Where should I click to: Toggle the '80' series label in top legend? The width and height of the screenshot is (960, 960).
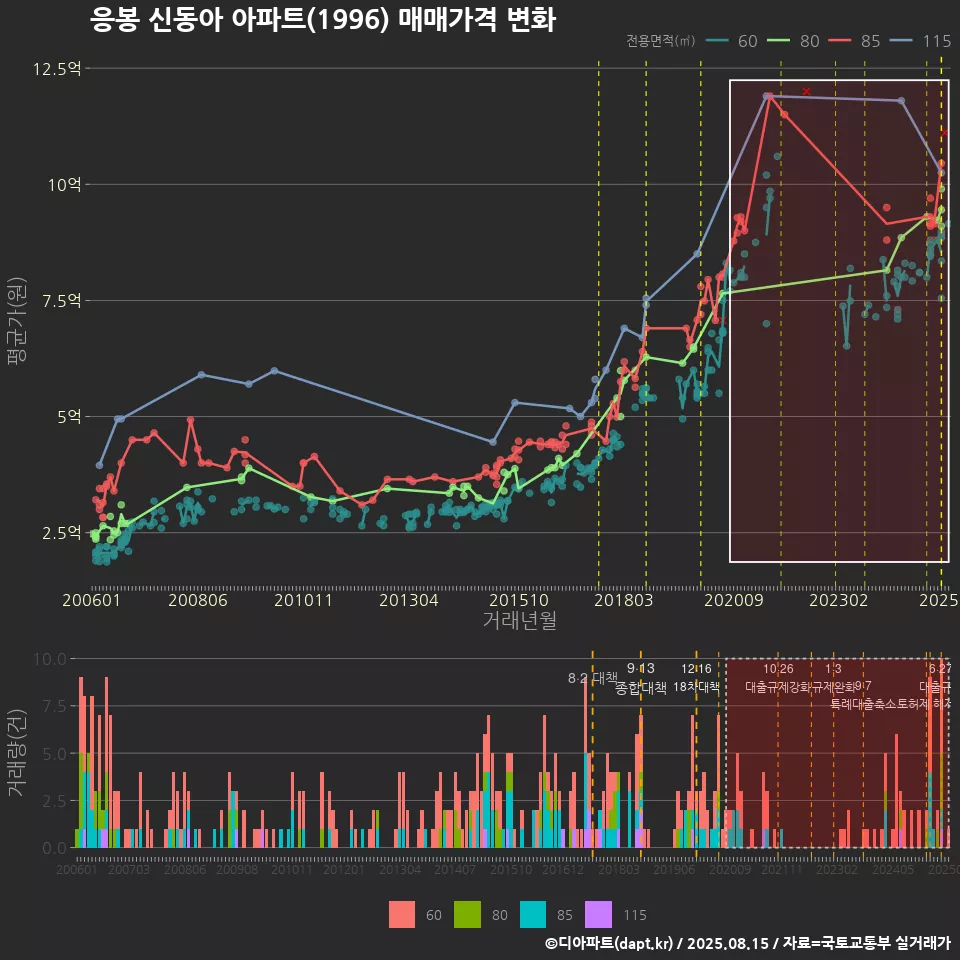pyautogui.click(x=809, y=41)
